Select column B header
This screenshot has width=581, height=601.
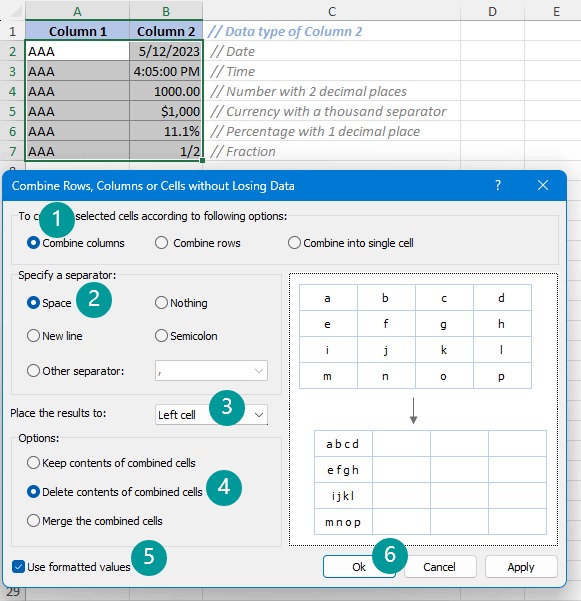(166, 11)
